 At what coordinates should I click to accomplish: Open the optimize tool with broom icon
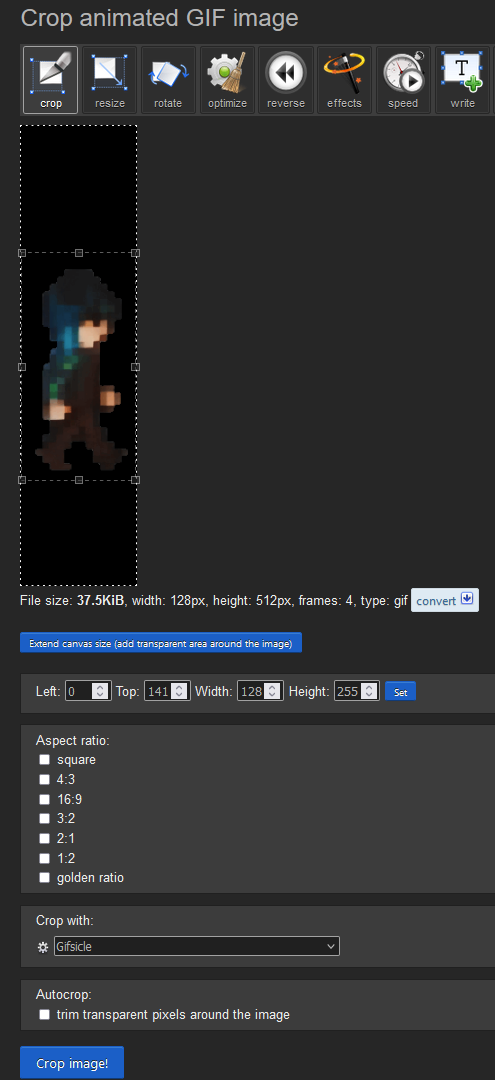[227, 79]
